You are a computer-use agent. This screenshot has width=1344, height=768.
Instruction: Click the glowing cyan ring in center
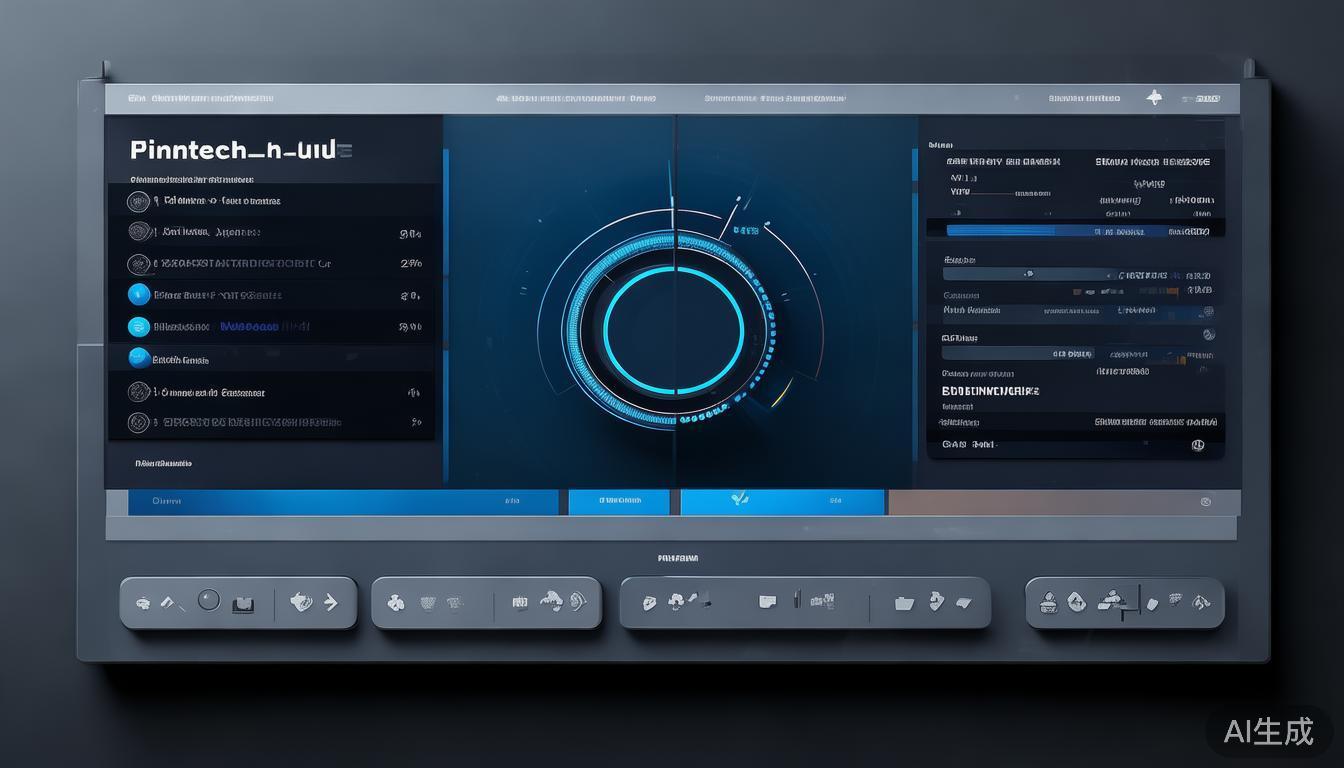point(673,329)
